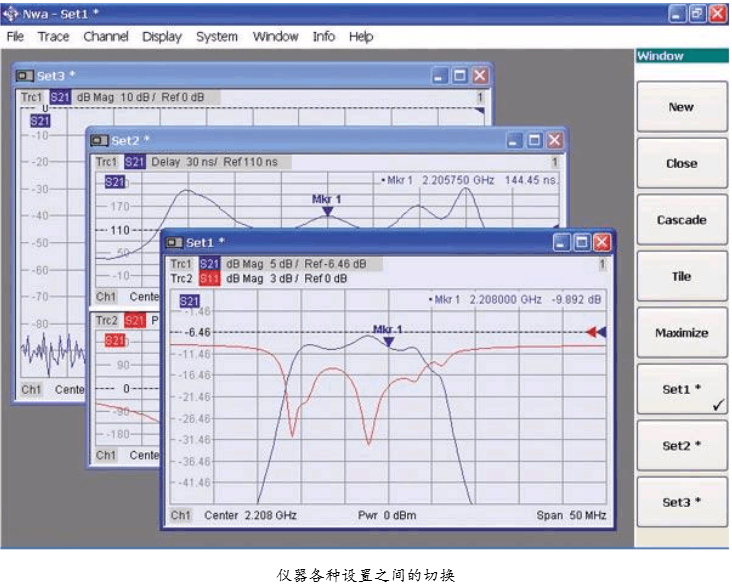Screen dimensions: 732x588
Task: Open the Display menu
Action: 161,37
